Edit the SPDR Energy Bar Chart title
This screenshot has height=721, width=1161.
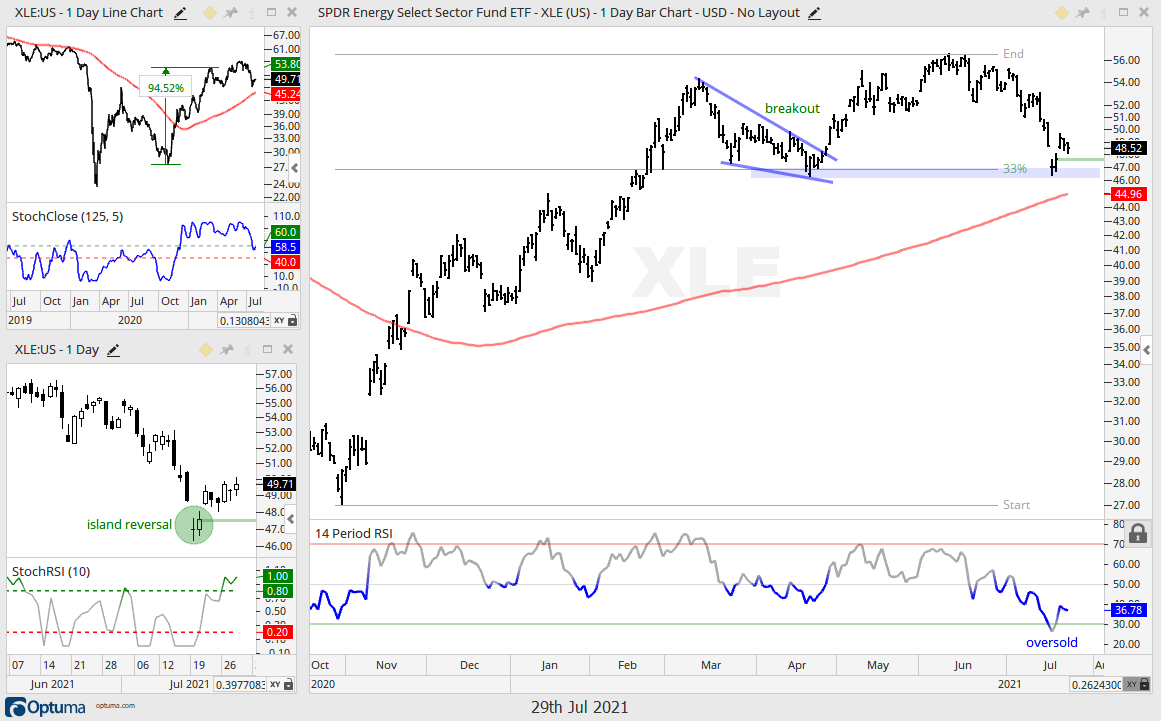click(814, 13)
